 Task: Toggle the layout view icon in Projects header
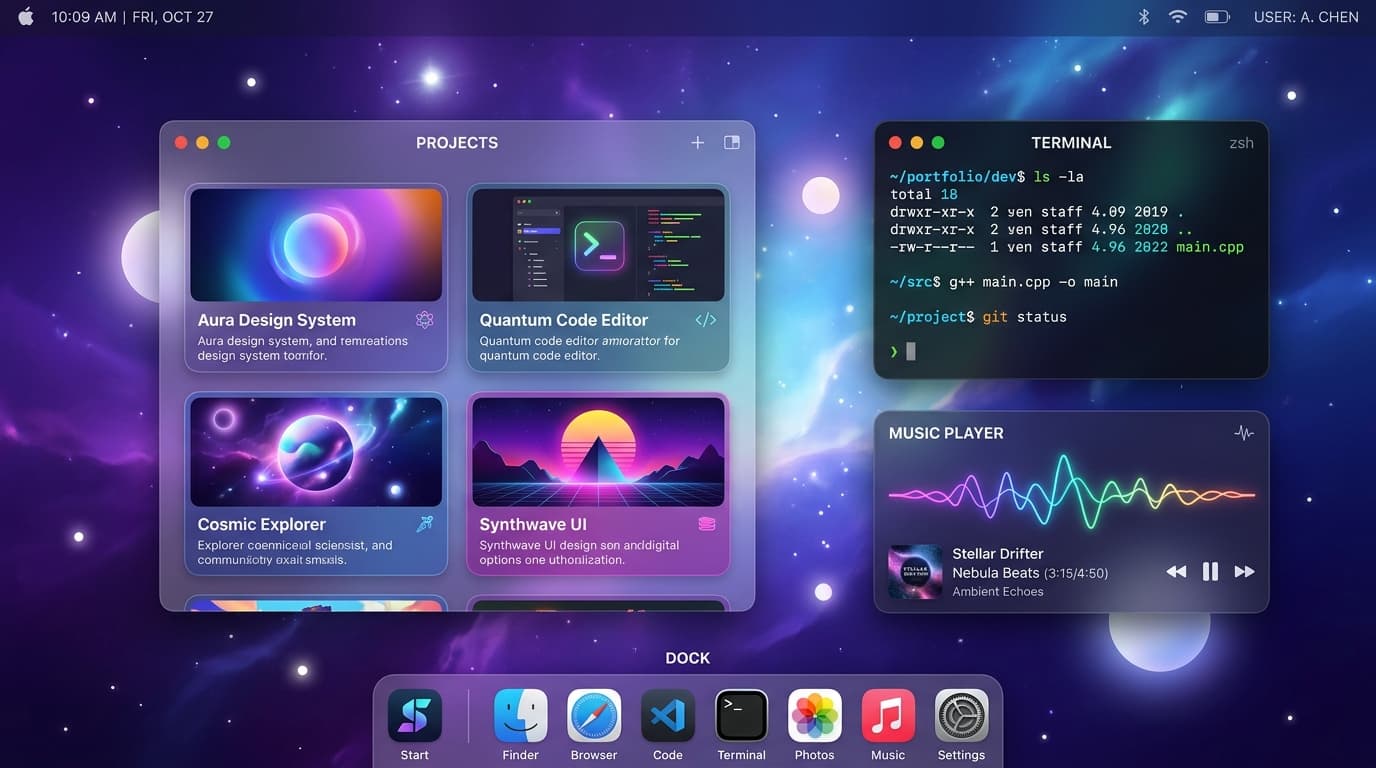coord(732,143)
